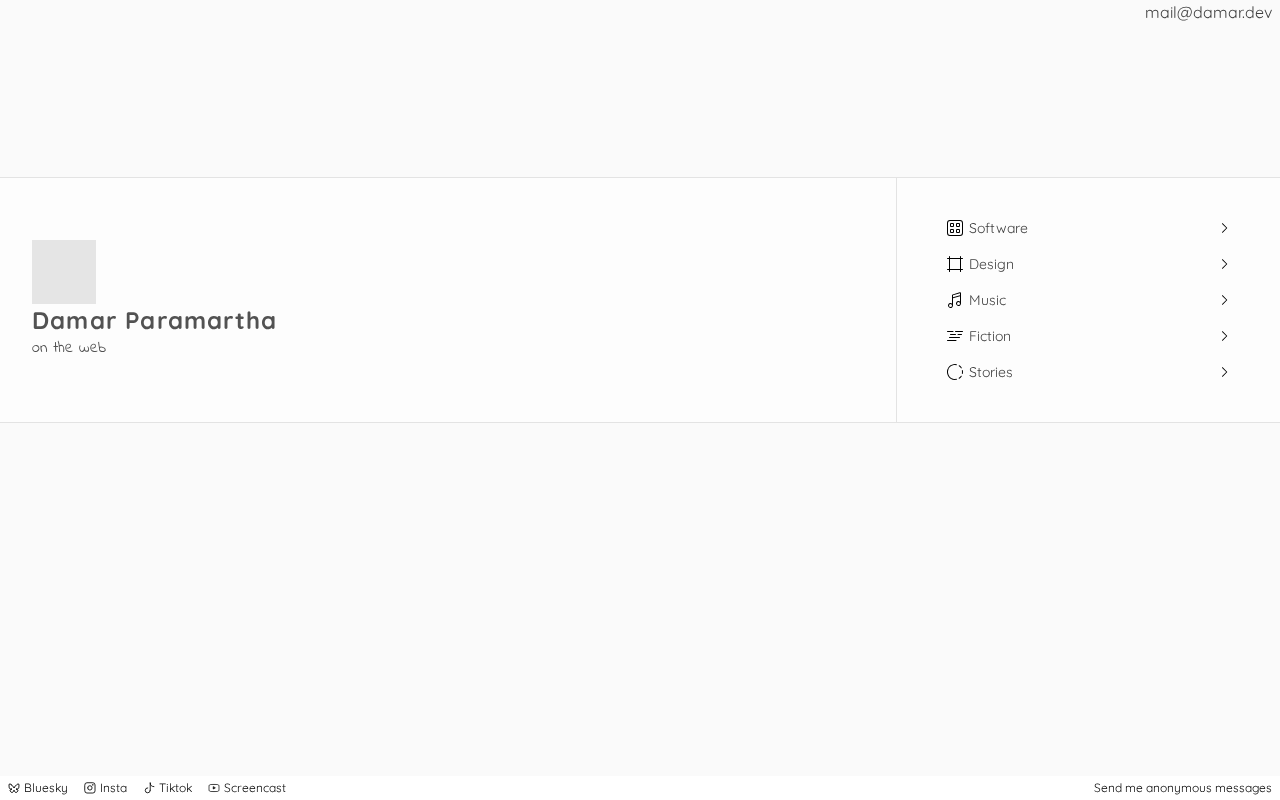
Task: Click the Bluesky butterfly icon
Action: pyautogui.click(x=14, y=788)
